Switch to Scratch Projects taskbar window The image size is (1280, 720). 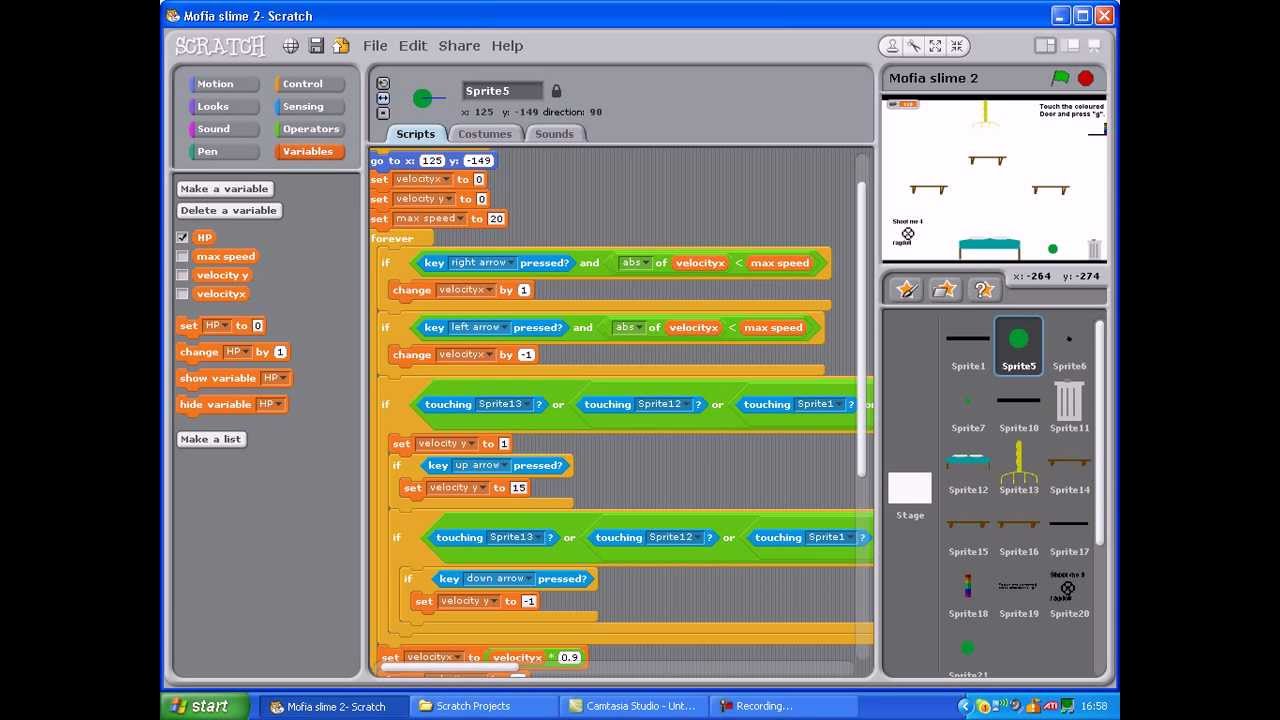point(483,706)
